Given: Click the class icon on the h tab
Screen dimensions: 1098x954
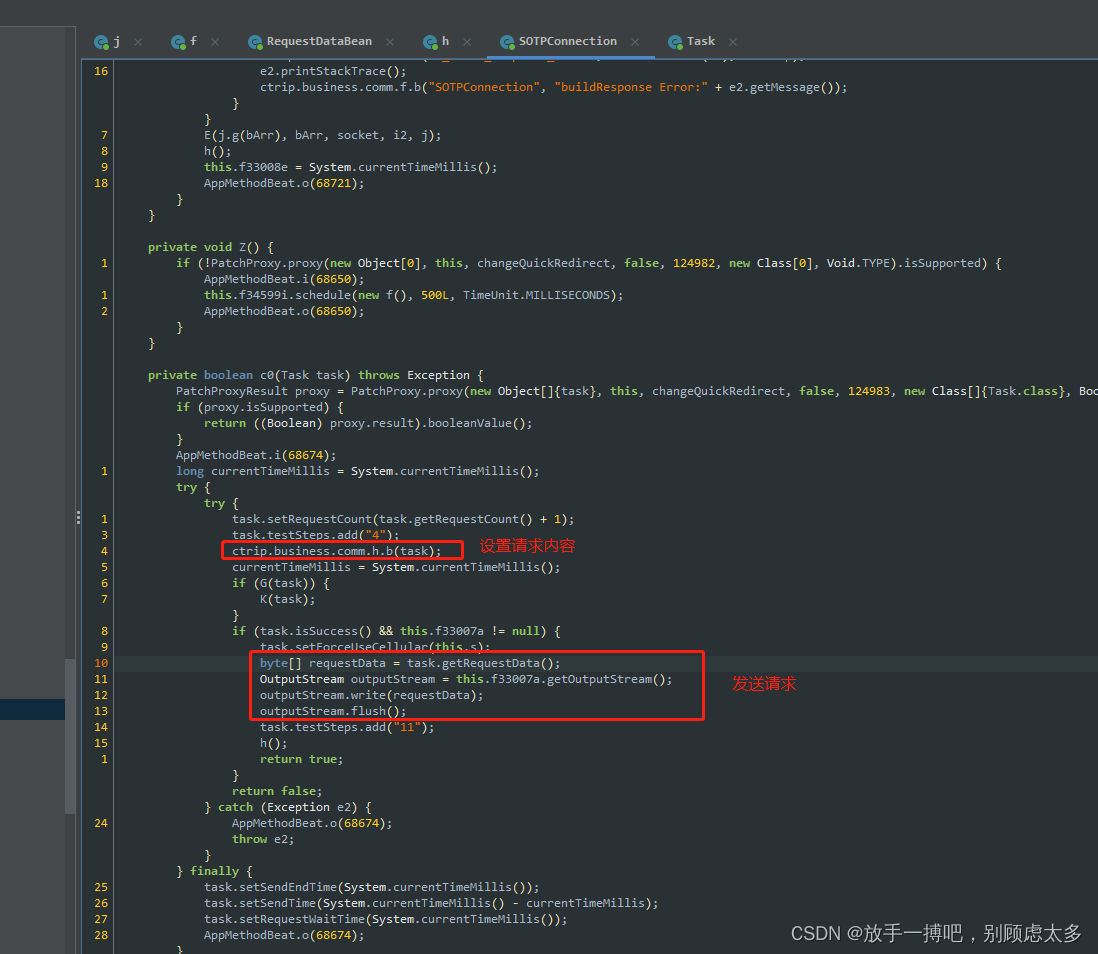Looking at the screenshot, I should tap(431, 42).
